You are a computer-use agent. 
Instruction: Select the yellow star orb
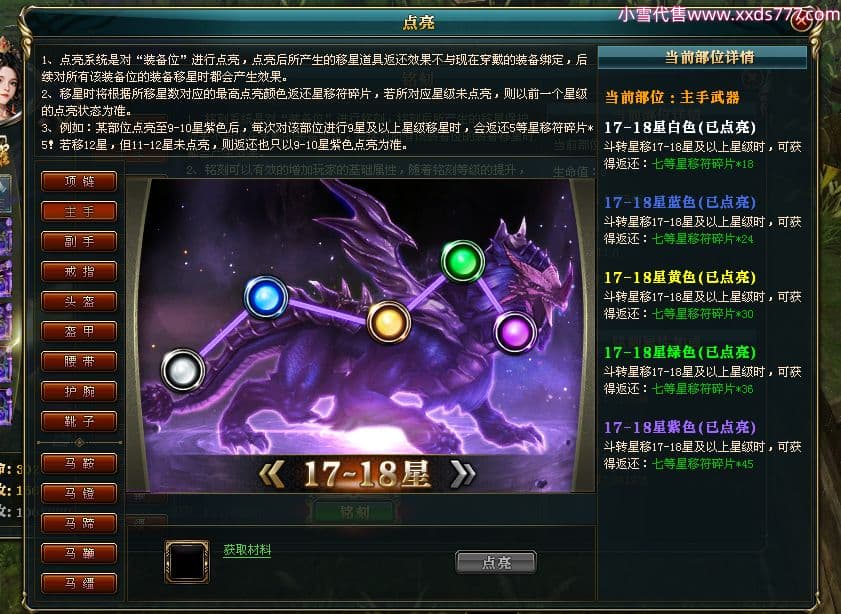tap(389, 322)
